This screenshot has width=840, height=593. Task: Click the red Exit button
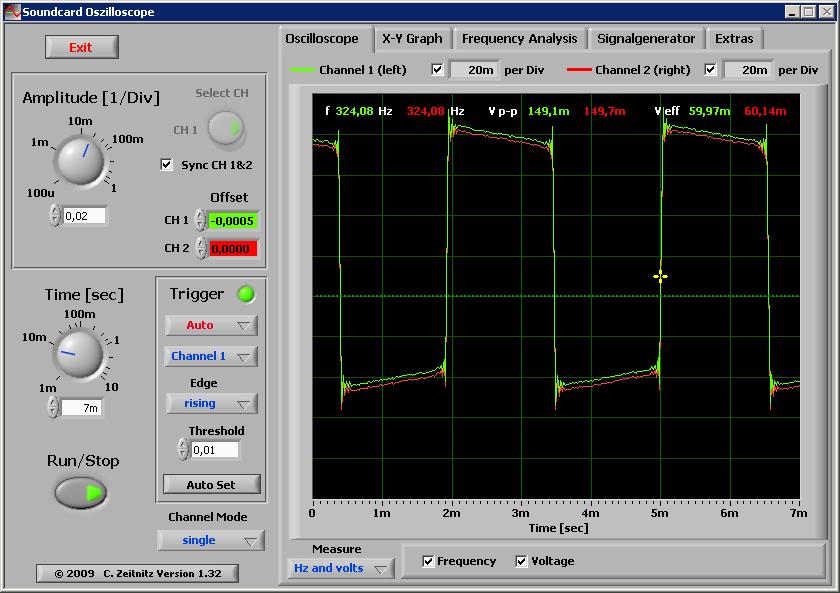[81, 47]
